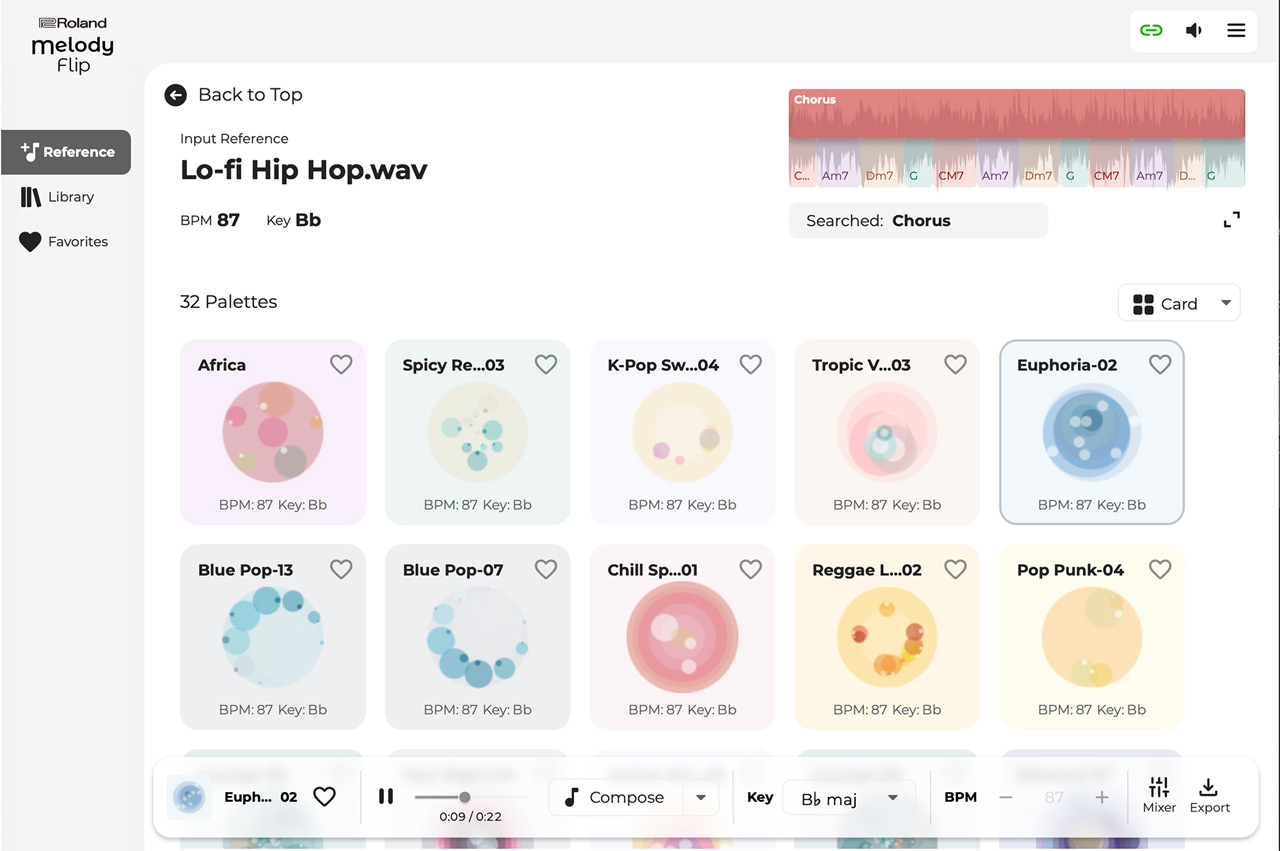
Task: Select the Africa palette card
Action: (x=273, y=432)
